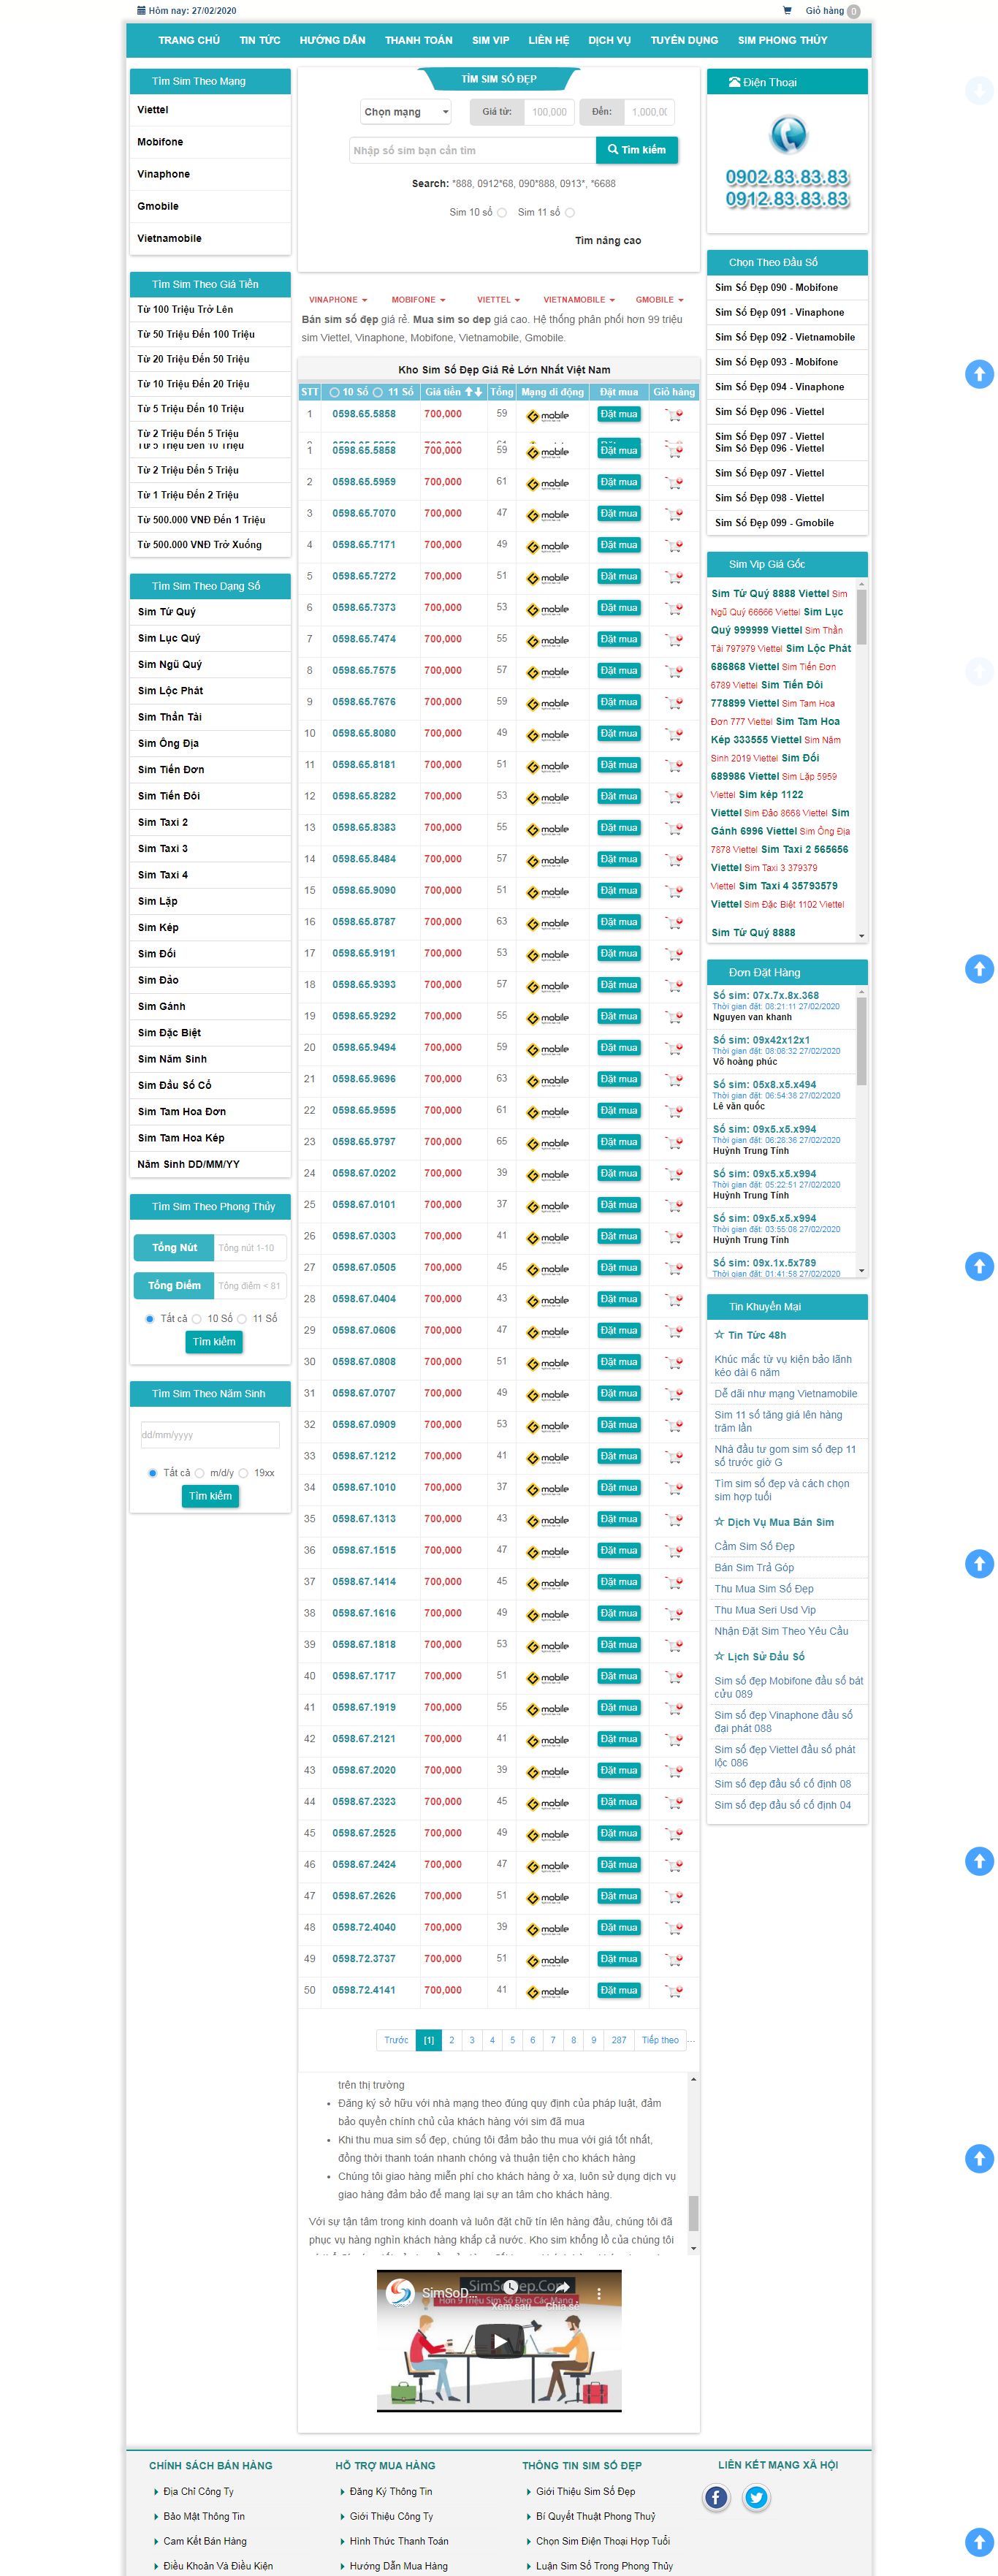
Task: Open the Twitter social link icon
Action: [x=756, y=2497]
